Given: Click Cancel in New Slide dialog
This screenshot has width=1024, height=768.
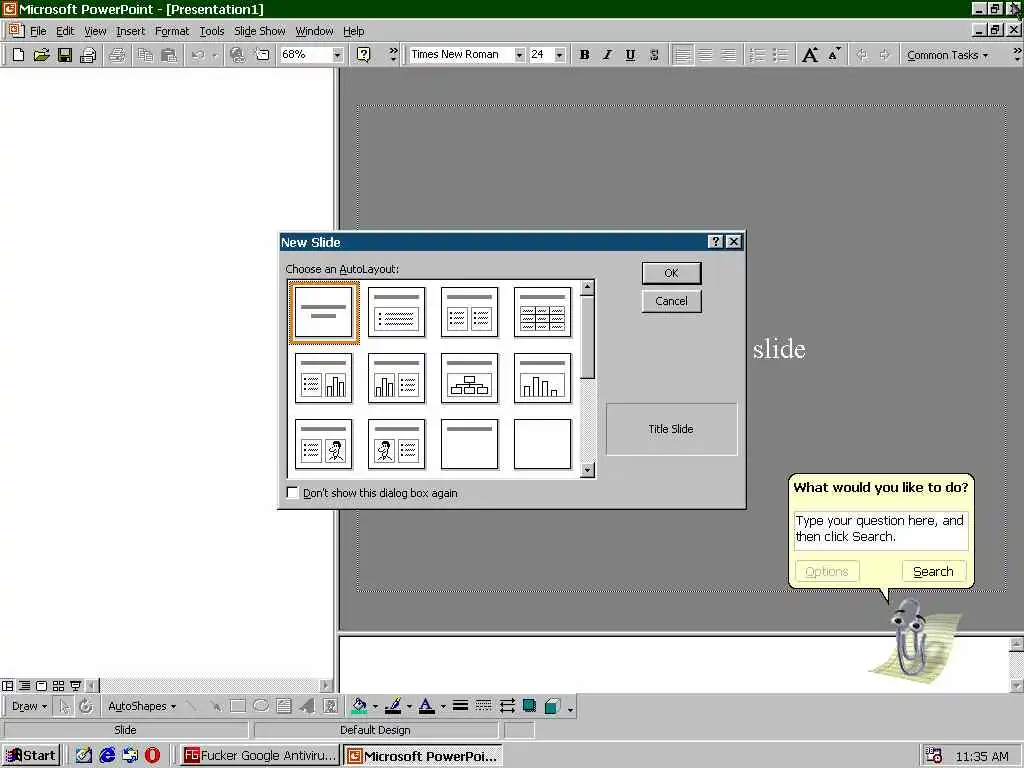Looking at the screenshot, I should point(671,301).
